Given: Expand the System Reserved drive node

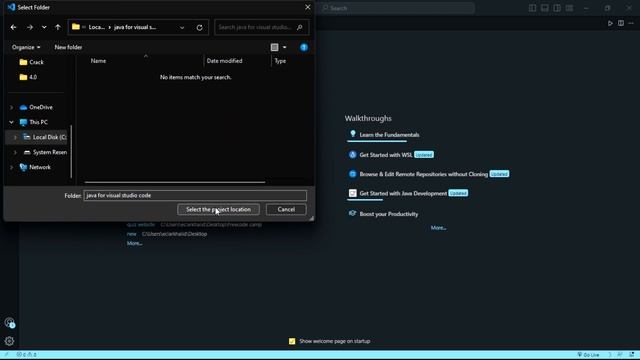Looking at the screenshot, I should (15, 152).
